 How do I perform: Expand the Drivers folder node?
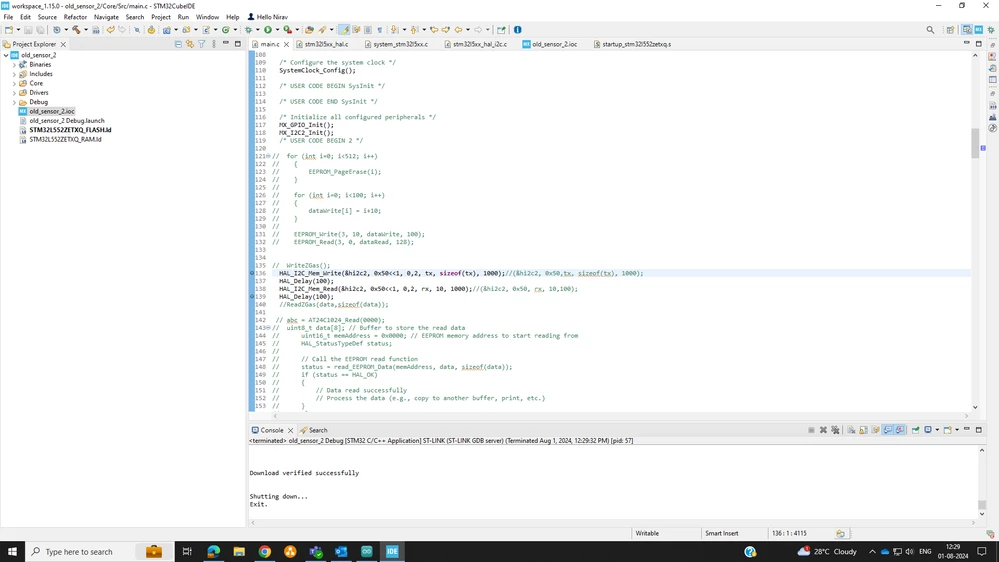15,92
